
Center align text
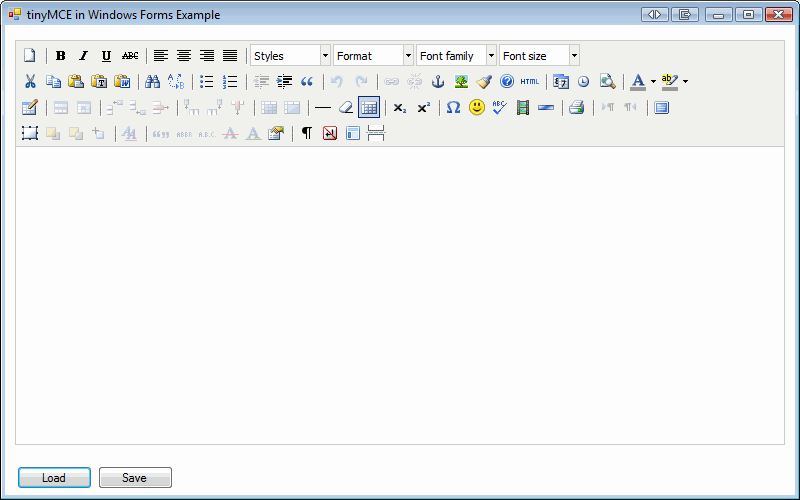184,56
